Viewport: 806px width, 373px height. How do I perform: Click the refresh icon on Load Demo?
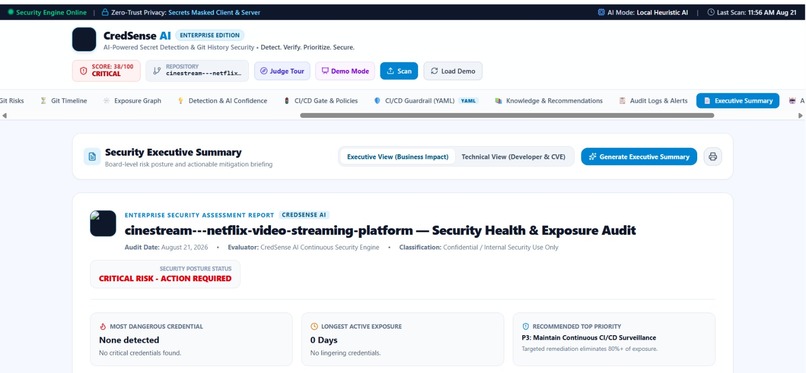pyautogui.click(x=434, y=71)
